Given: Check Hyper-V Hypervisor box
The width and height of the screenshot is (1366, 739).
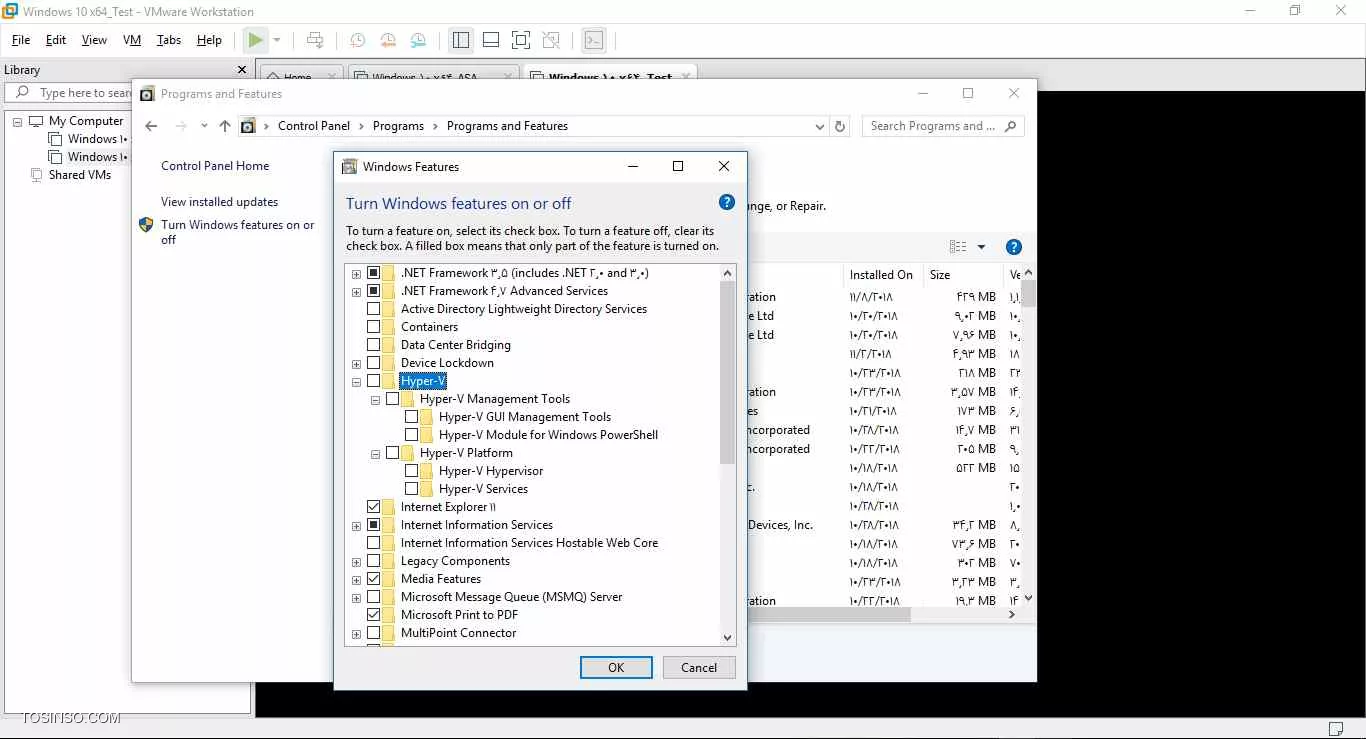Looking at the screenshot, I should (412, 471).
